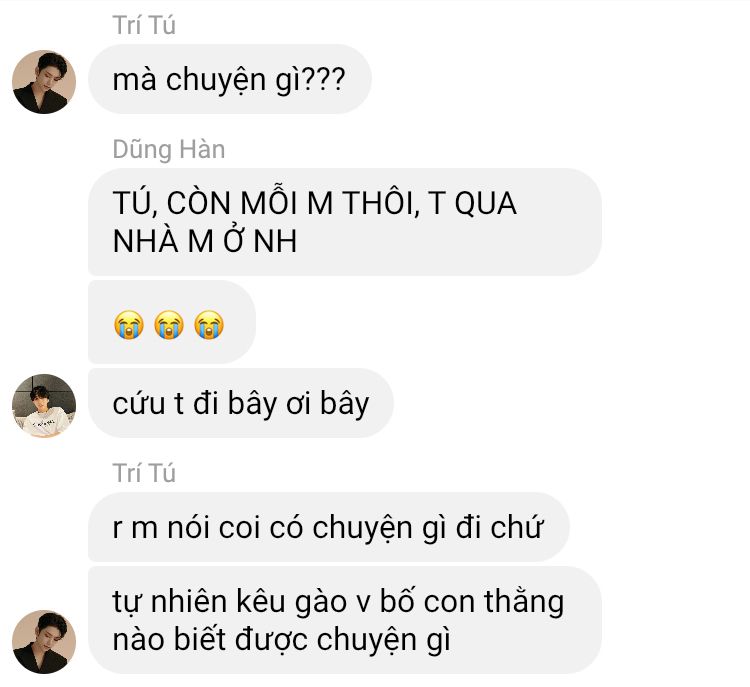The image size is (750, 687).
Task: Tap Trí Tú's avatar beside the last message
Action: 44,642
